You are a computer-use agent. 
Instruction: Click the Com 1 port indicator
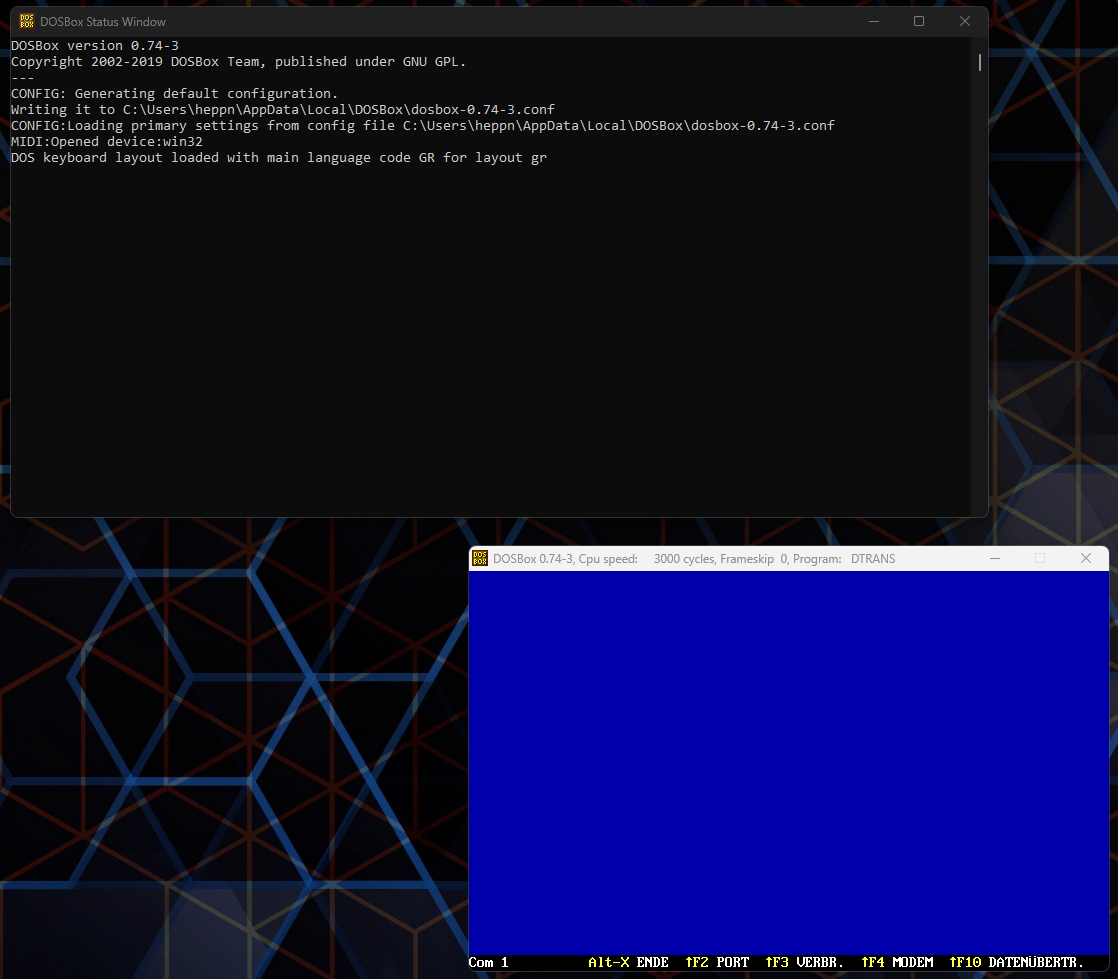488,962
